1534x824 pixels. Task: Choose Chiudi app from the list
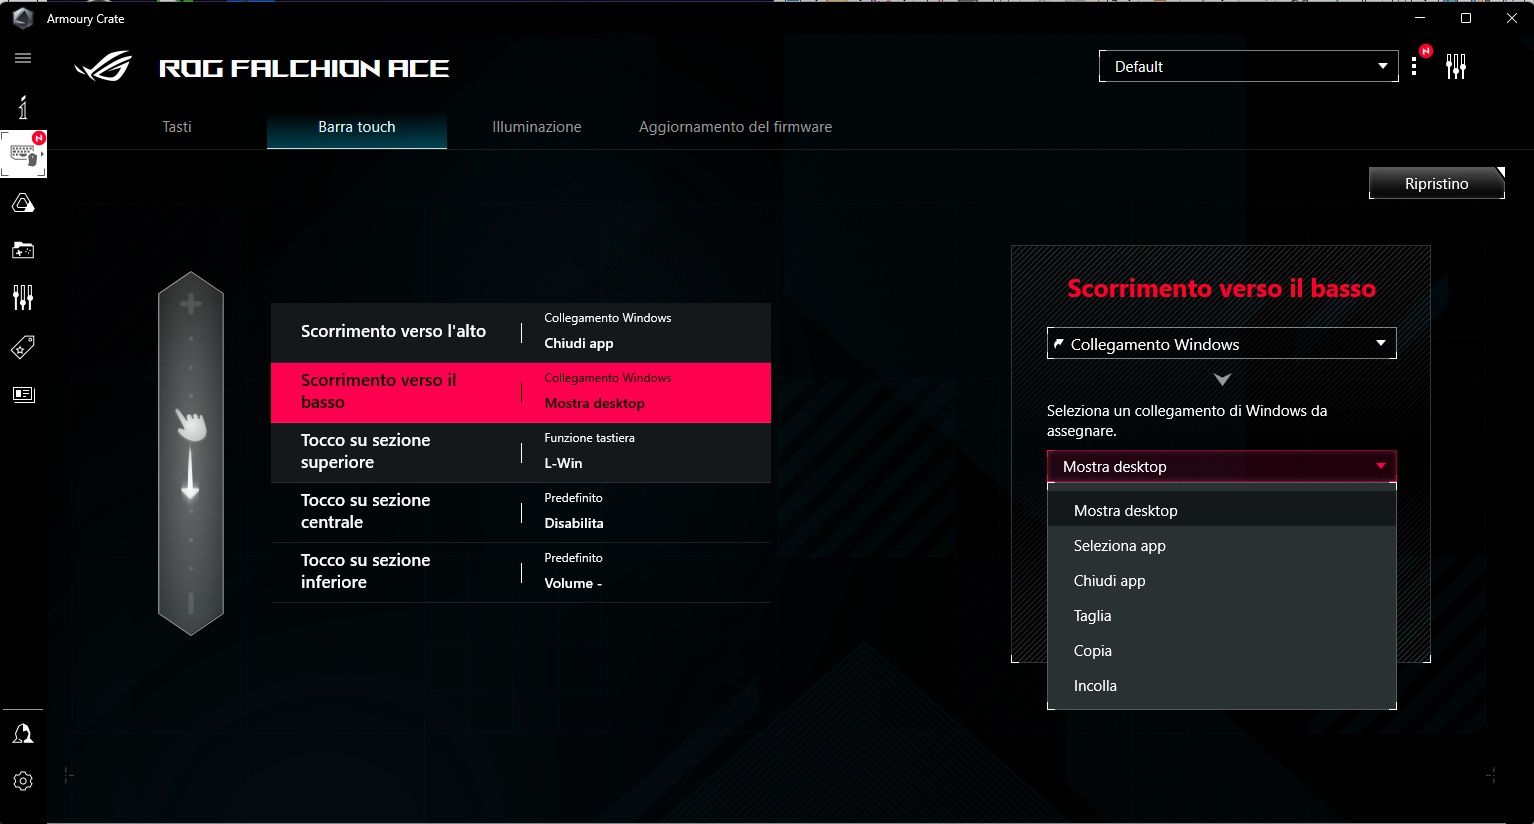point(1221,580)
